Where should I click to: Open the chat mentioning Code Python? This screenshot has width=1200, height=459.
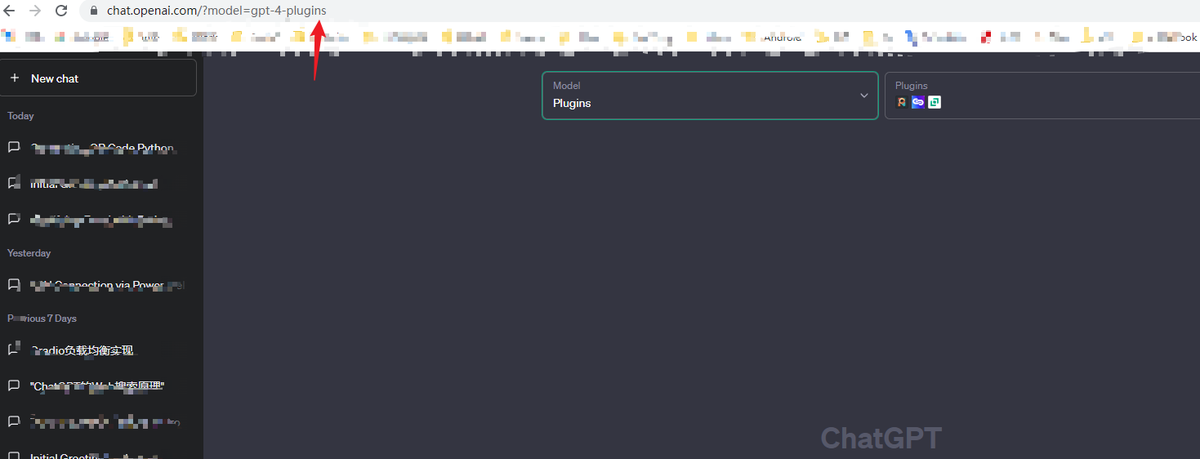(98, 148)
